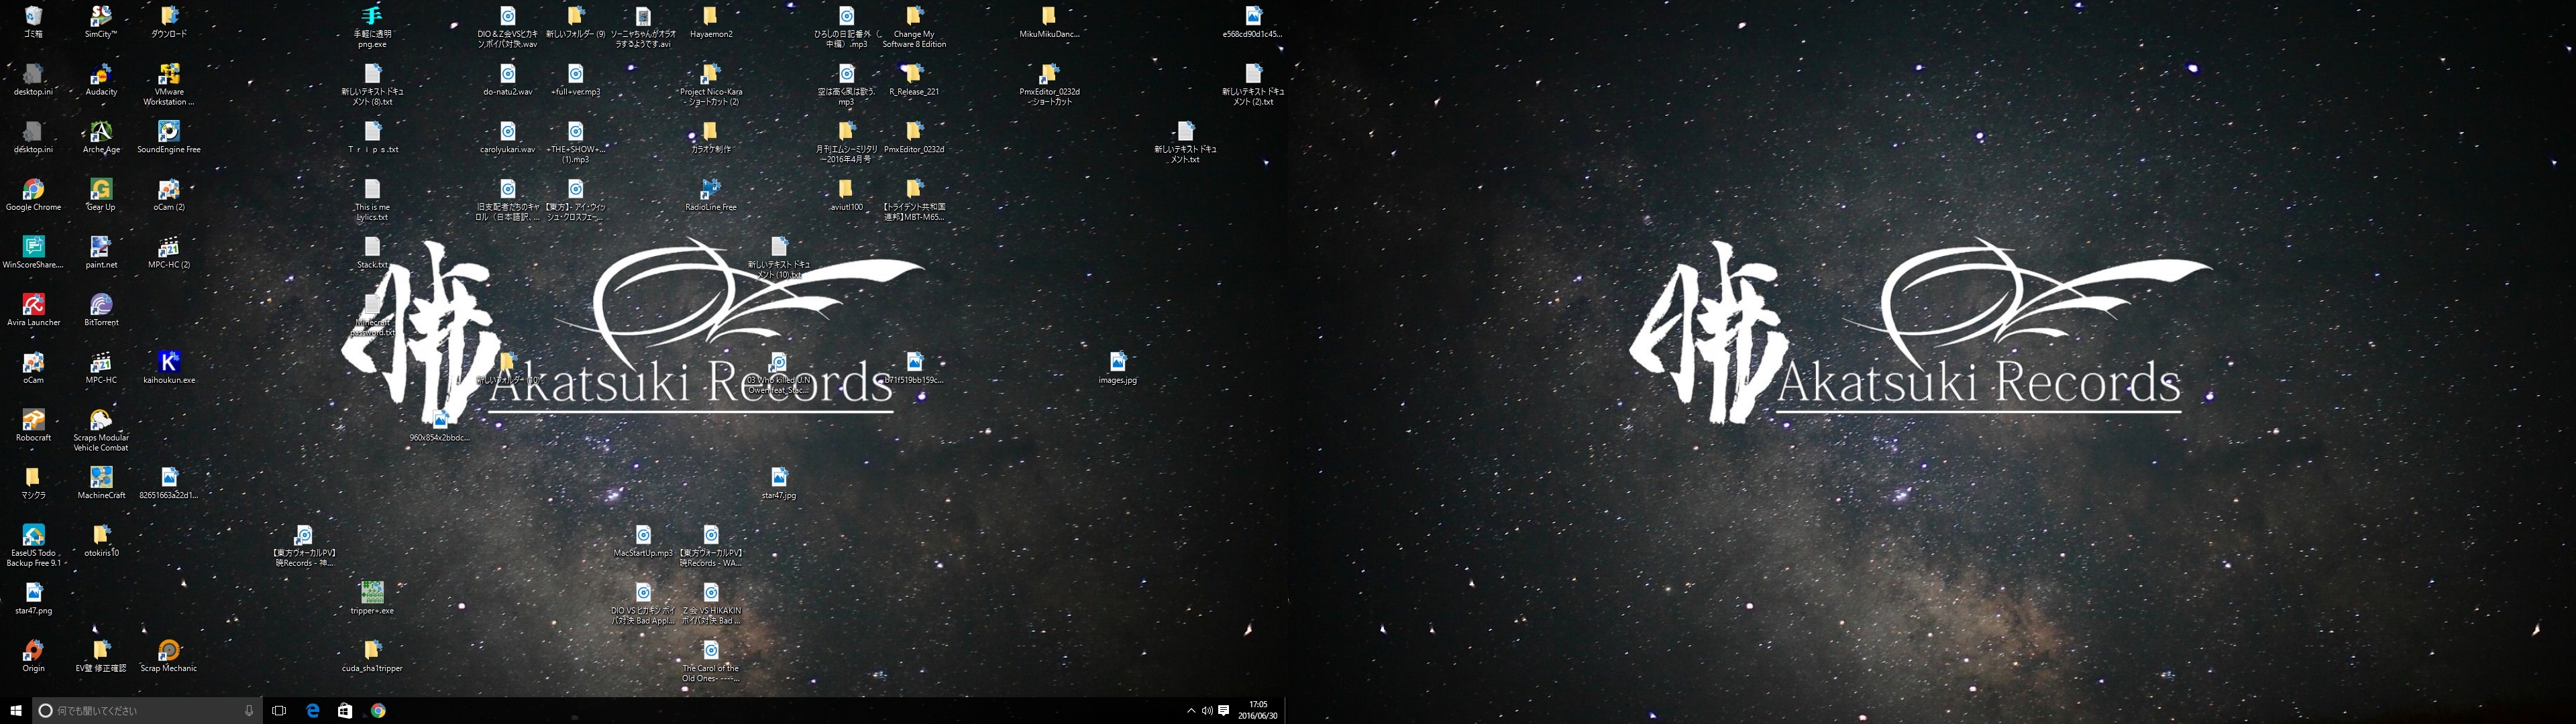Click the Windows Start button

tap(16, 710)
